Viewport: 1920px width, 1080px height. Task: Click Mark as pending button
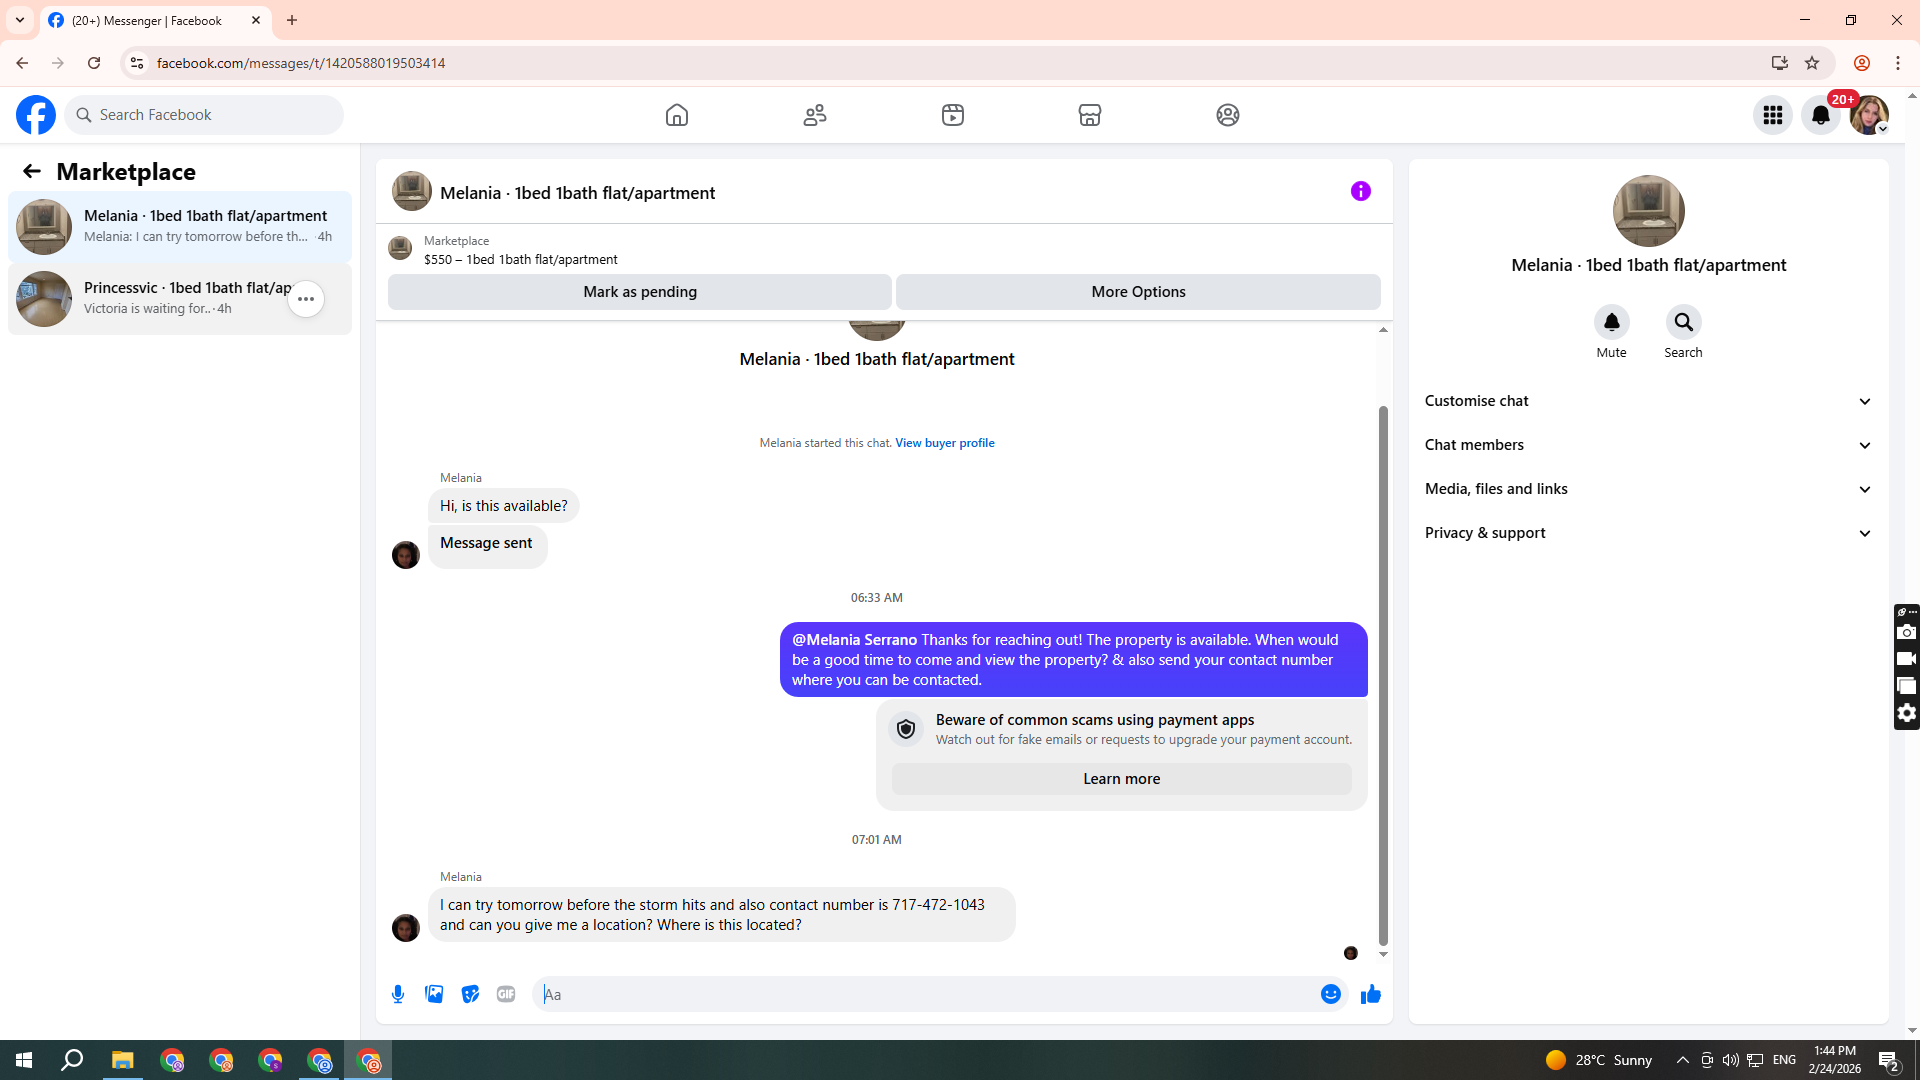(639, 292)
